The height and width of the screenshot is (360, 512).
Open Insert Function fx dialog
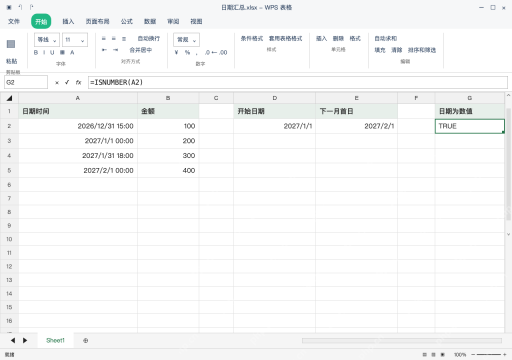(78, 82)
